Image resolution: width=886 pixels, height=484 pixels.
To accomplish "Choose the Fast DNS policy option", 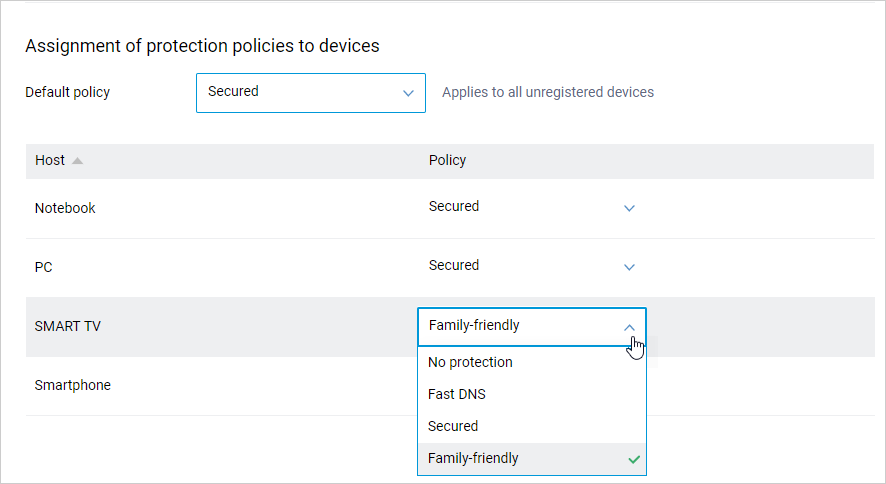I will click(x=456, y=394).
